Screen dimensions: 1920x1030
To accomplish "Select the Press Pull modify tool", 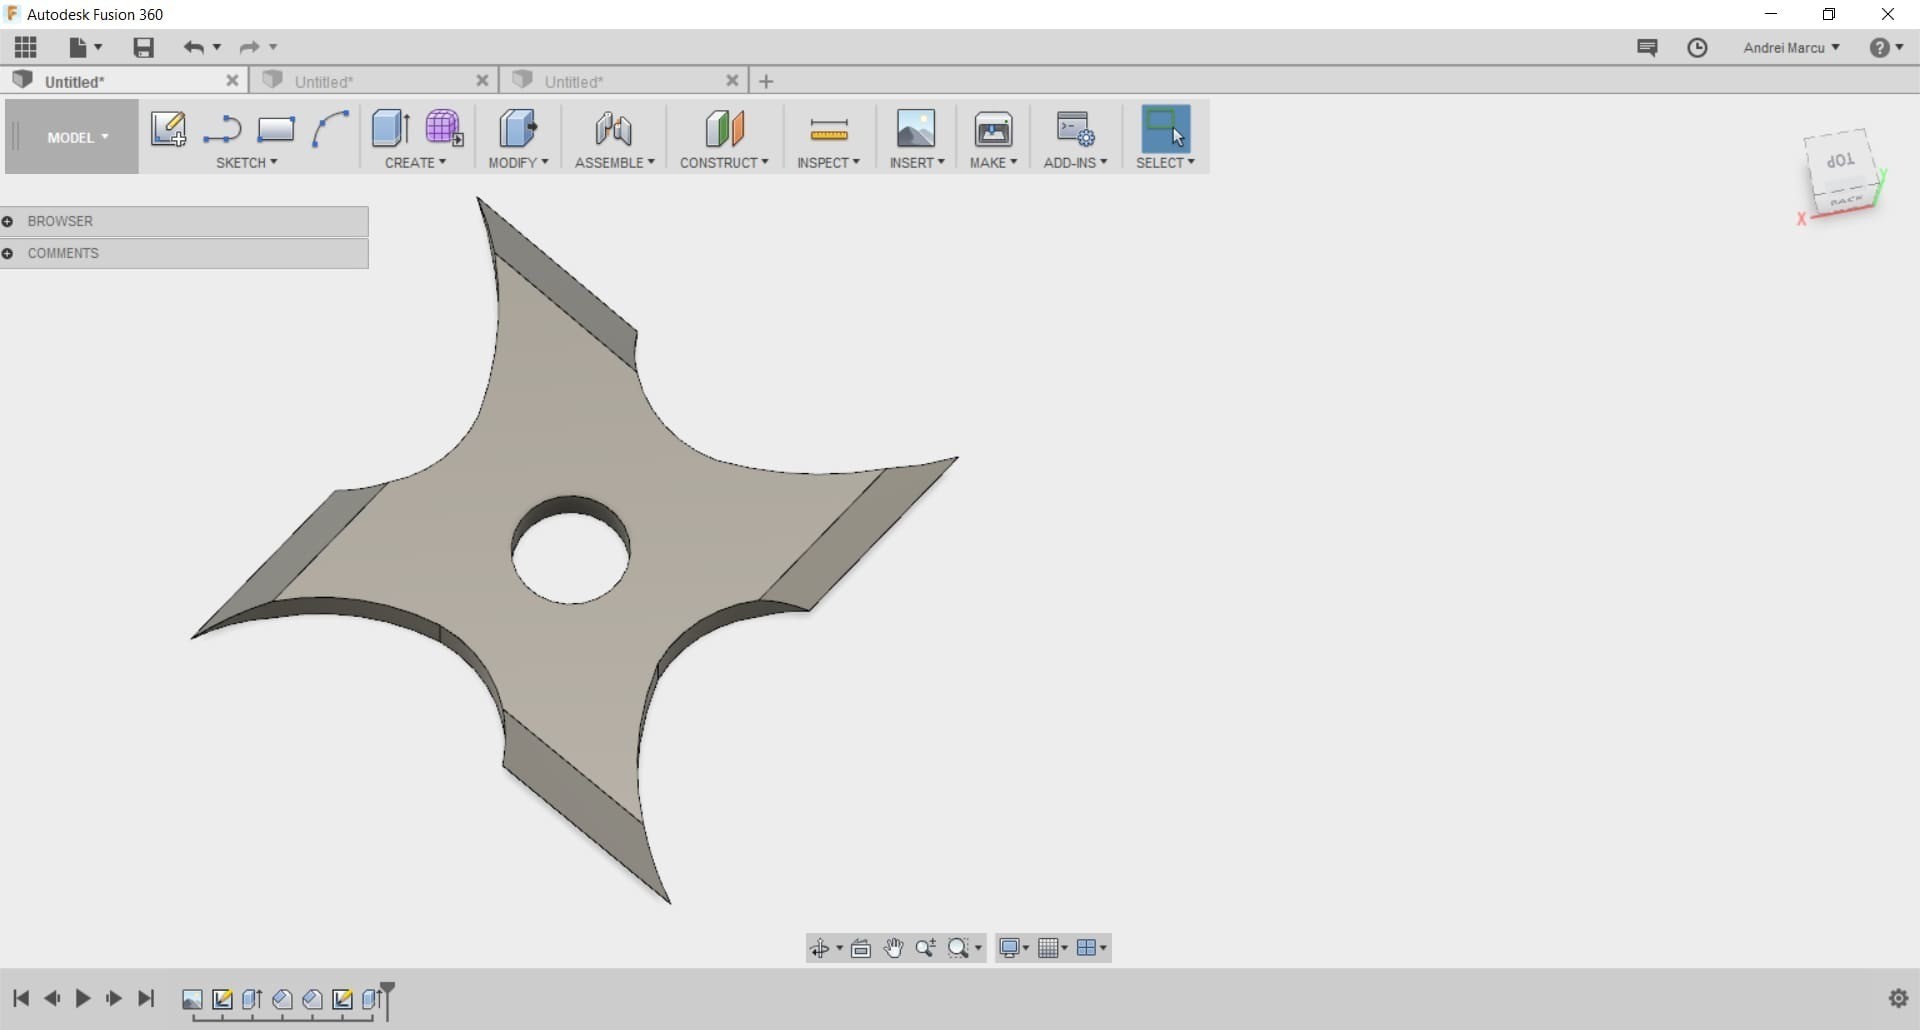I will (x=518, y=130).
